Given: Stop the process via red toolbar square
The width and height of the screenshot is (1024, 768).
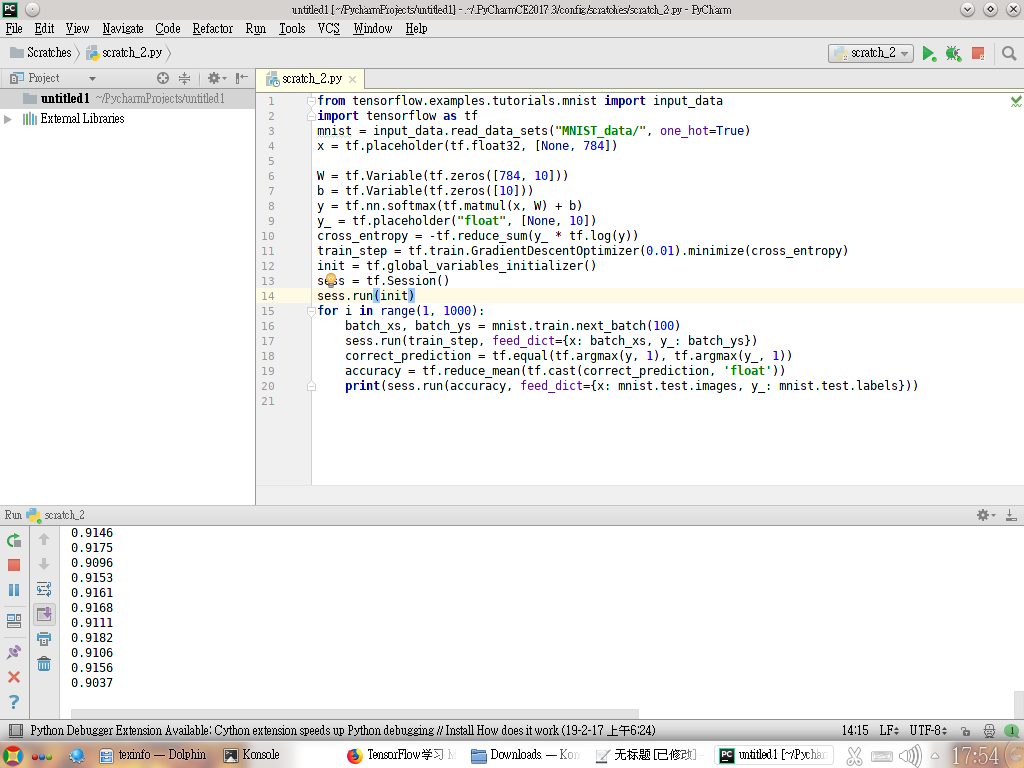Looking at the screenshot, I should pyautogui.click(x=978, y=54).
